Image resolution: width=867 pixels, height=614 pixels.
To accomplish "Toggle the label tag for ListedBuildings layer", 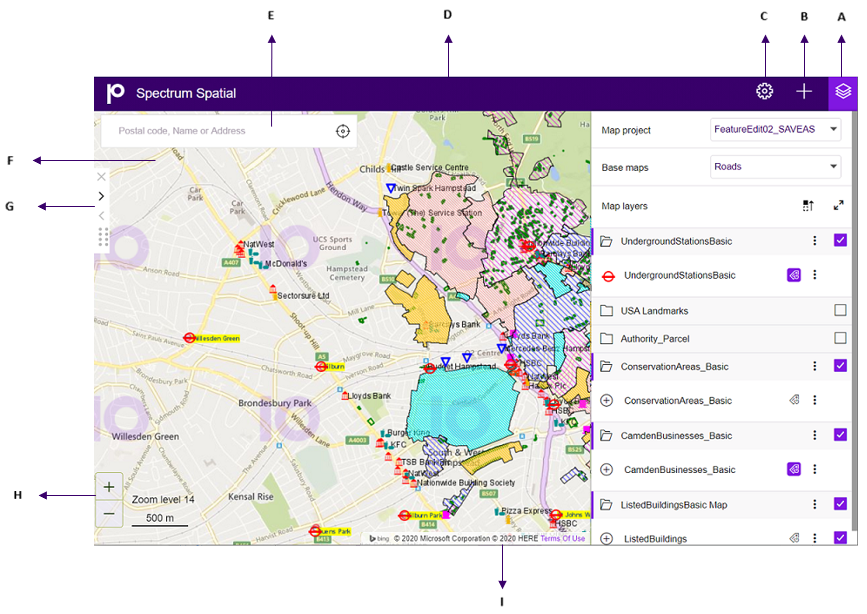I will pos(794,538).
